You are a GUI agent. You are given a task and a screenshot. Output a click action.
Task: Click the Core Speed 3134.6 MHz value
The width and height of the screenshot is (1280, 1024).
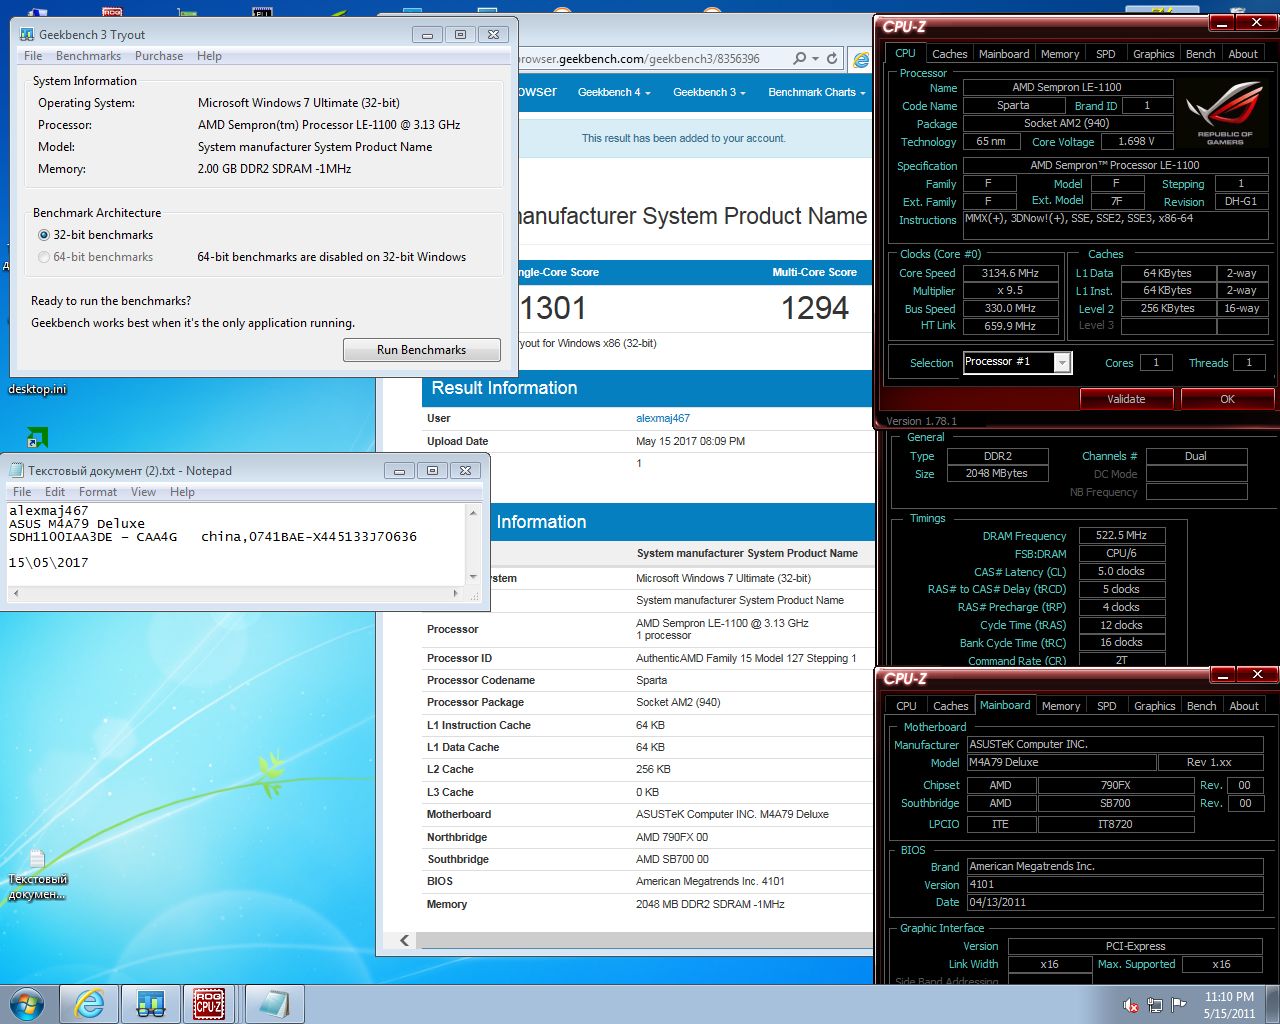pyautogui.click(x=1010, y=273)
